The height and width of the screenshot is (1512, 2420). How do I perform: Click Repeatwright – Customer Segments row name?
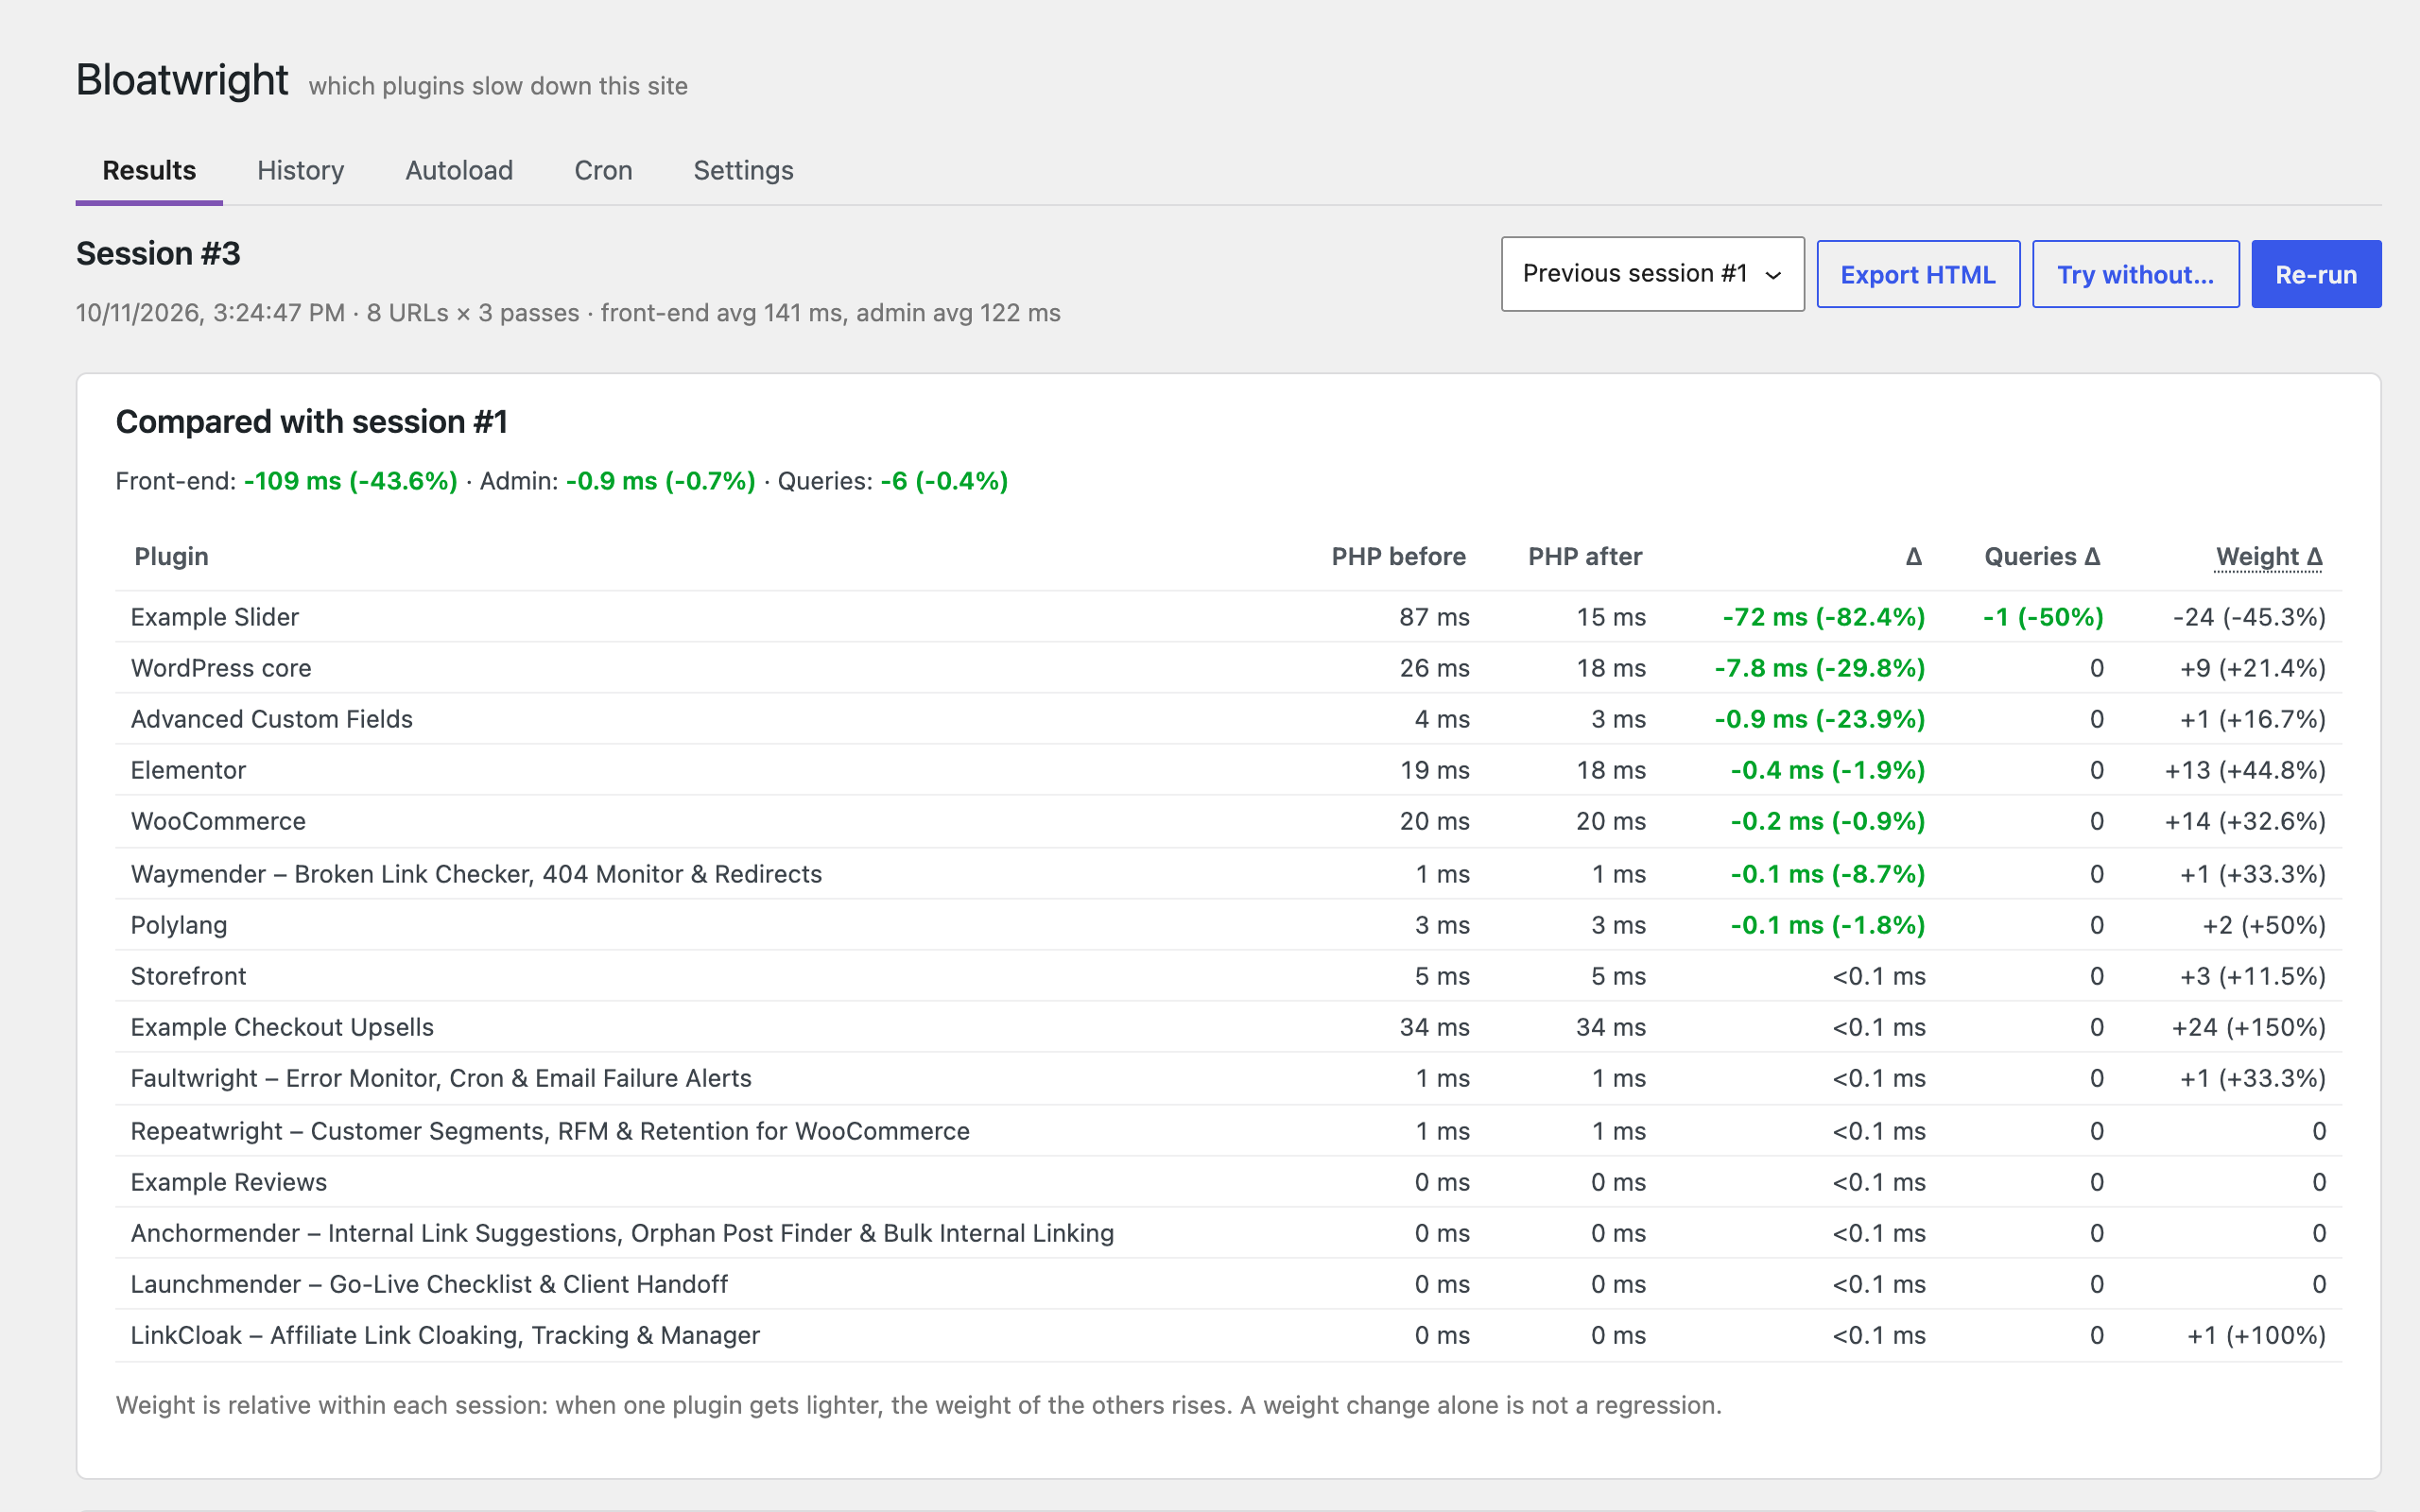550,1131
